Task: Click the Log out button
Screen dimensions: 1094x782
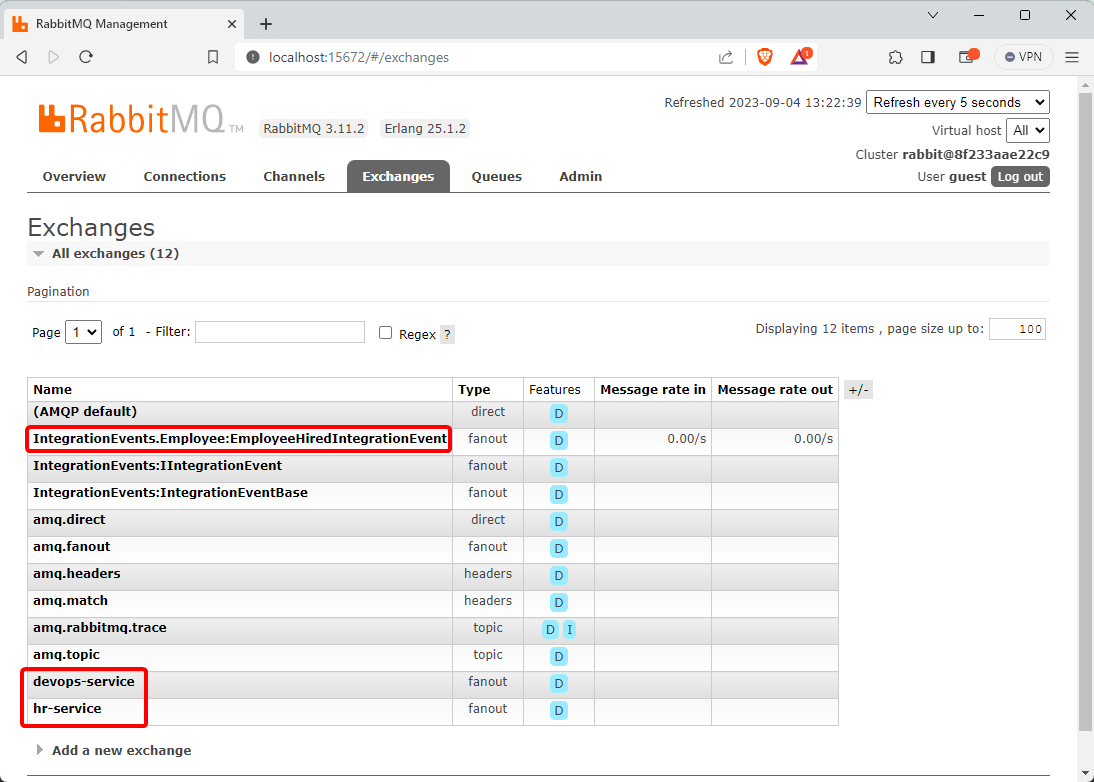Action: 1020,177
